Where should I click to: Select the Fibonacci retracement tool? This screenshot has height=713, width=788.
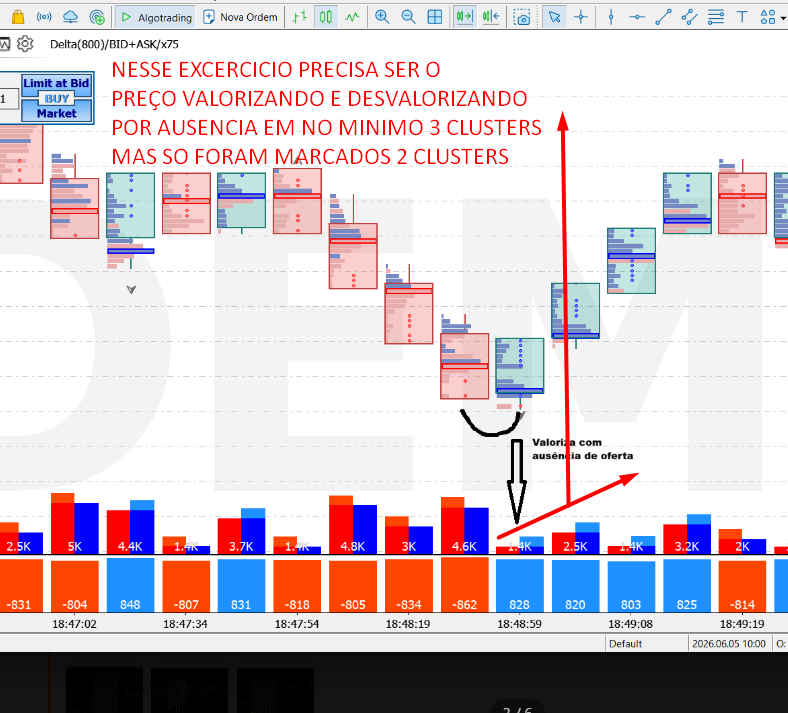[x=716, y=17]
